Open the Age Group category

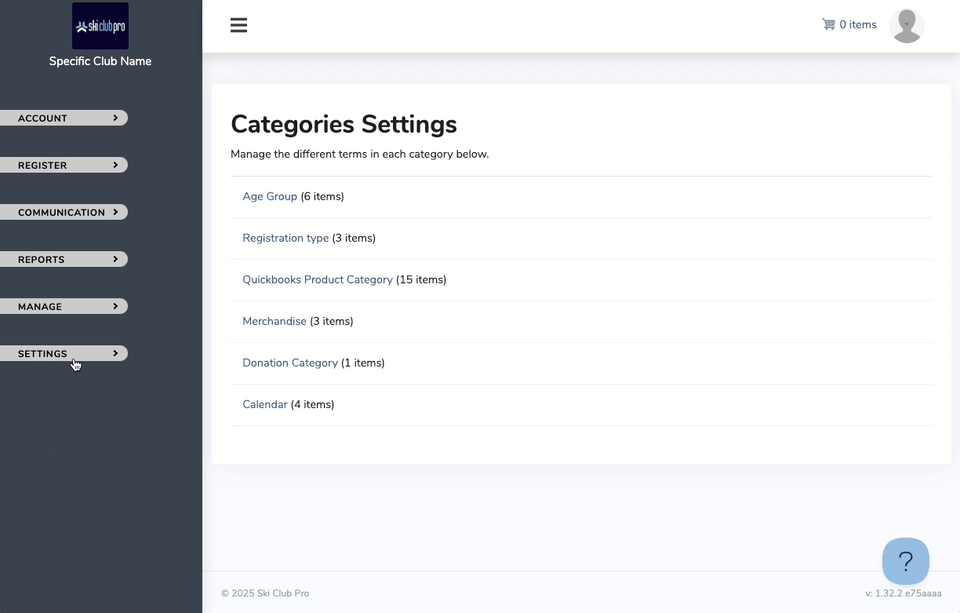pos(269,197)
